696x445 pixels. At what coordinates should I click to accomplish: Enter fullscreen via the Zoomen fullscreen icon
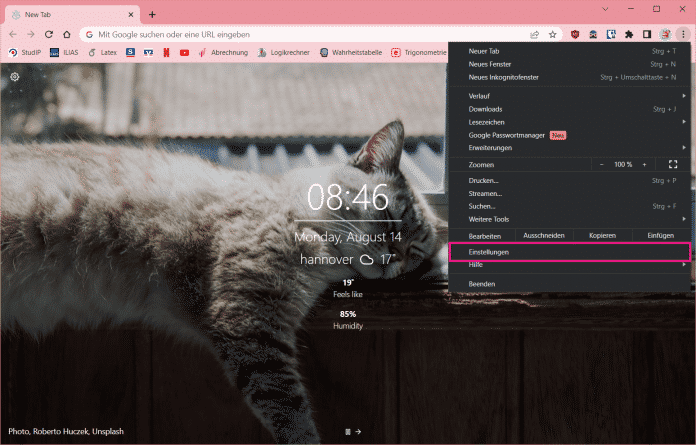(x=672, y=164)
